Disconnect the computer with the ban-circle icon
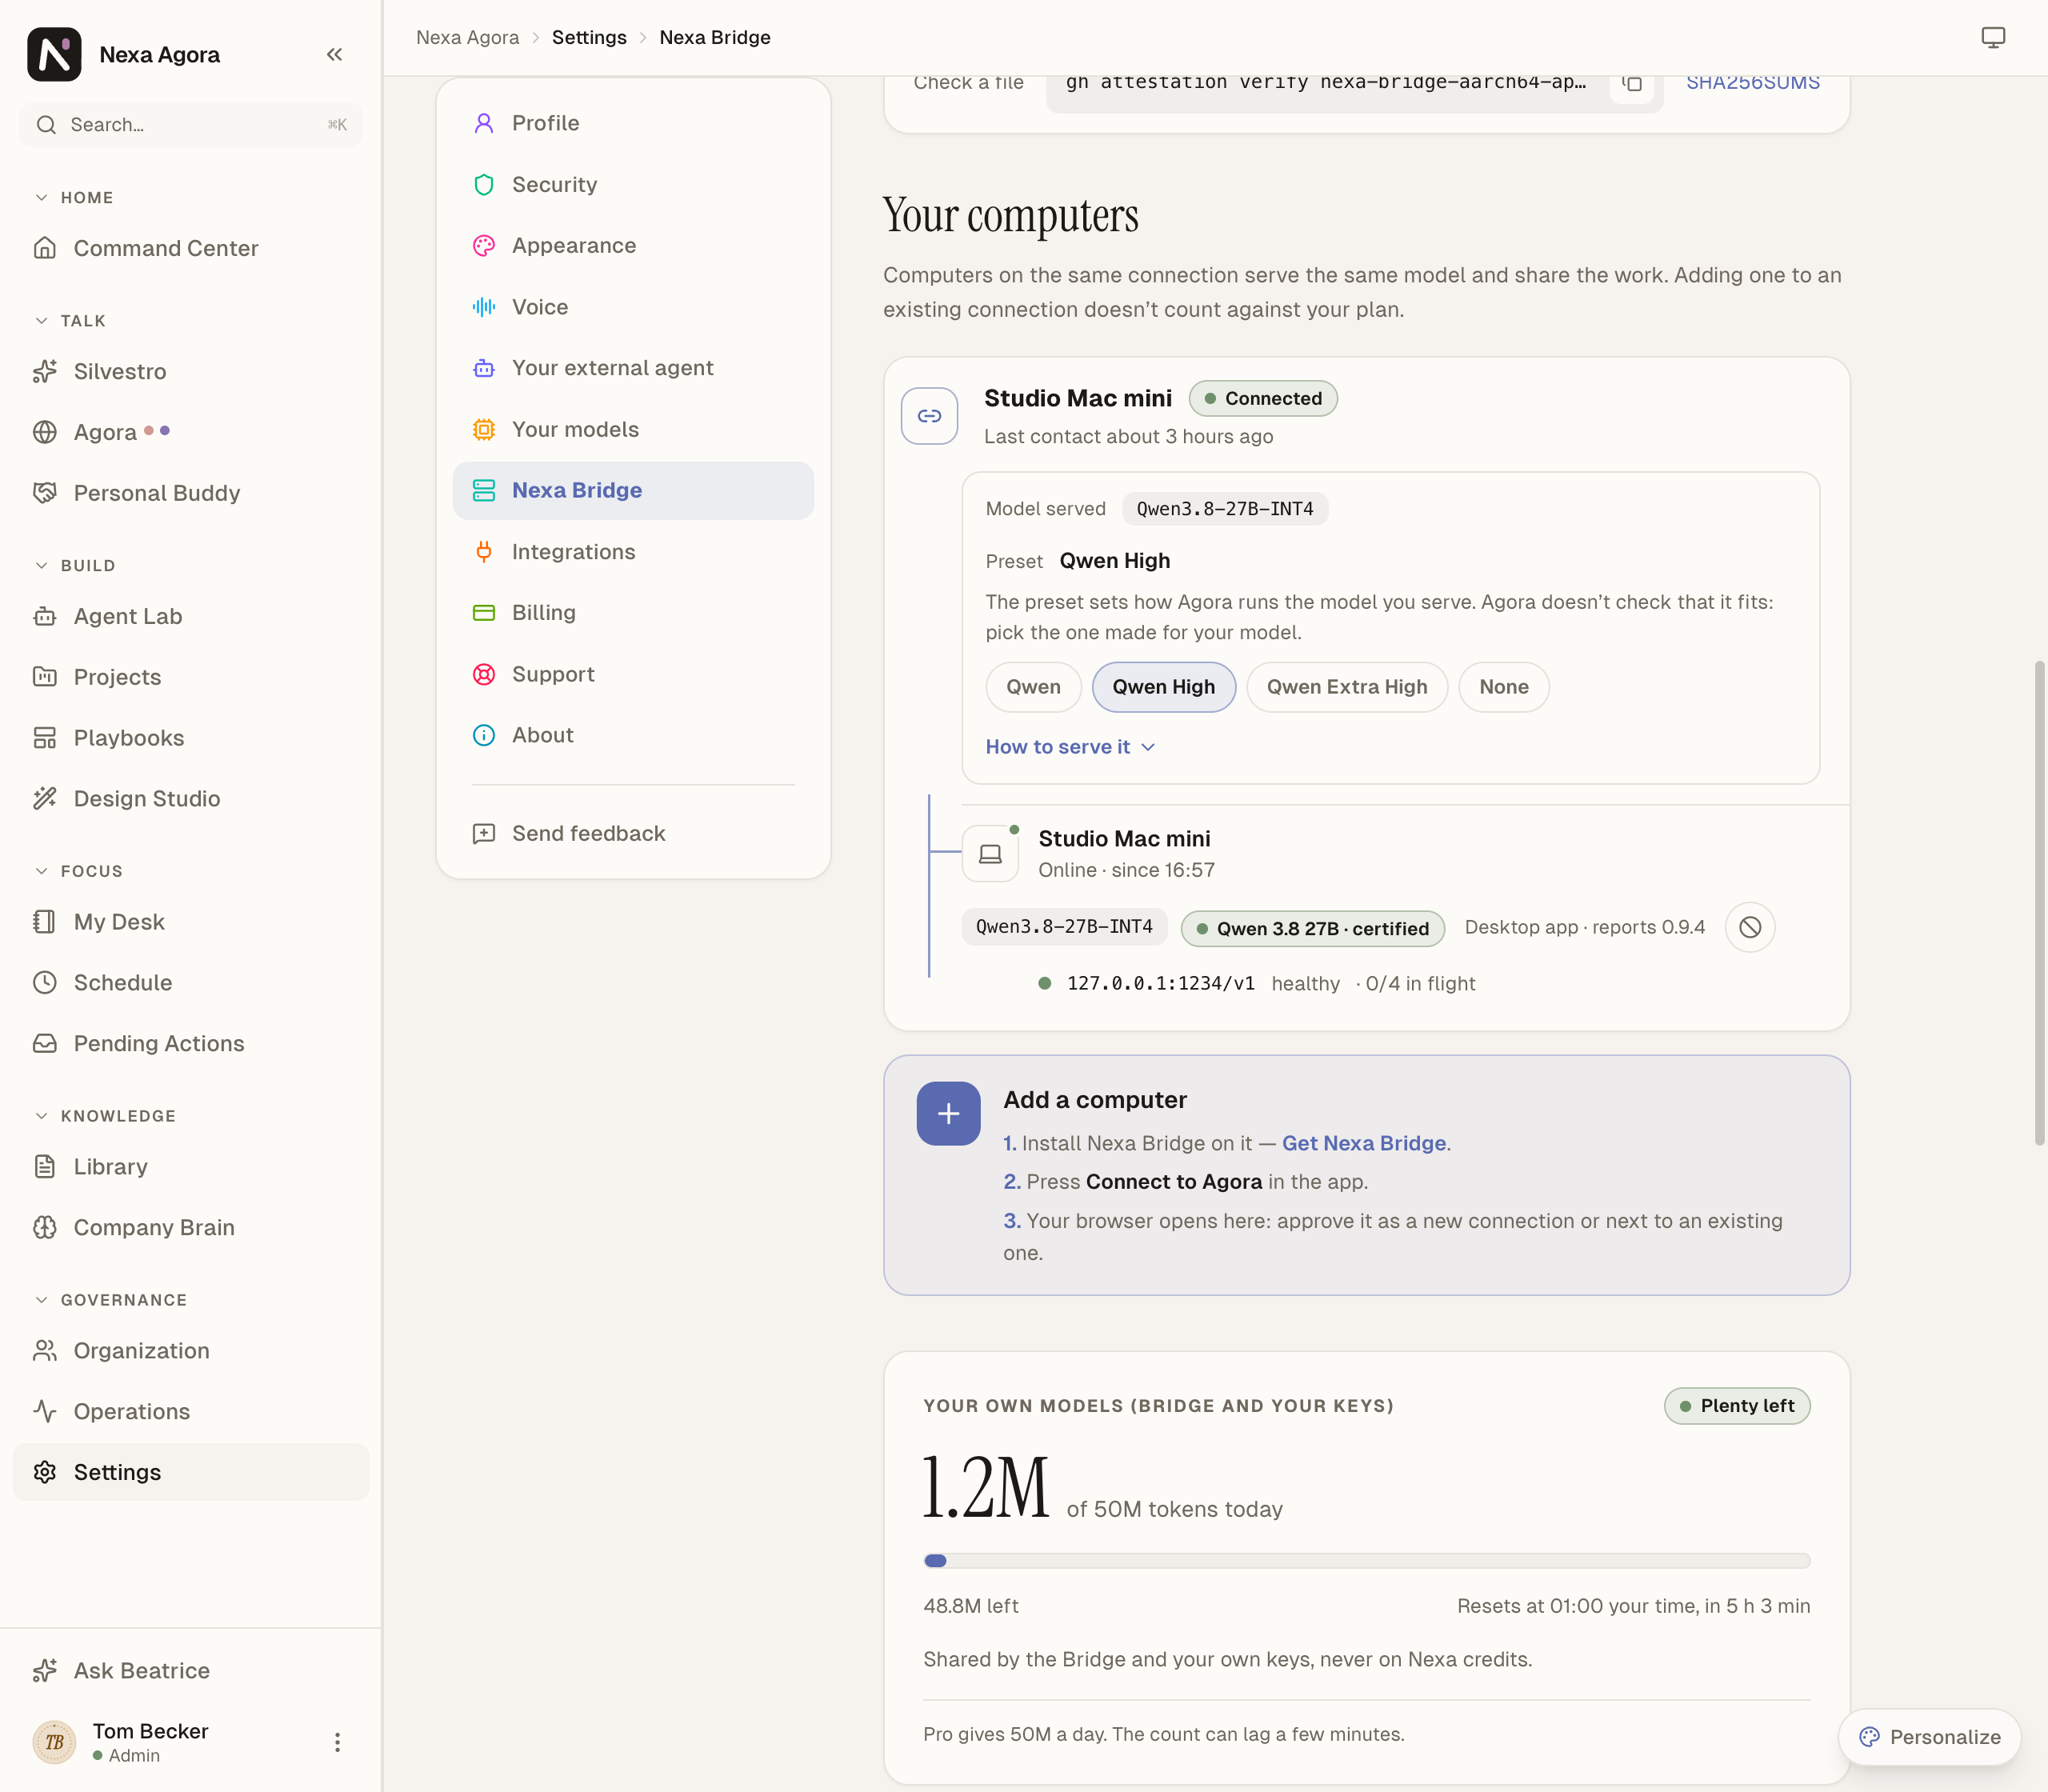 tap(1750, 927)
